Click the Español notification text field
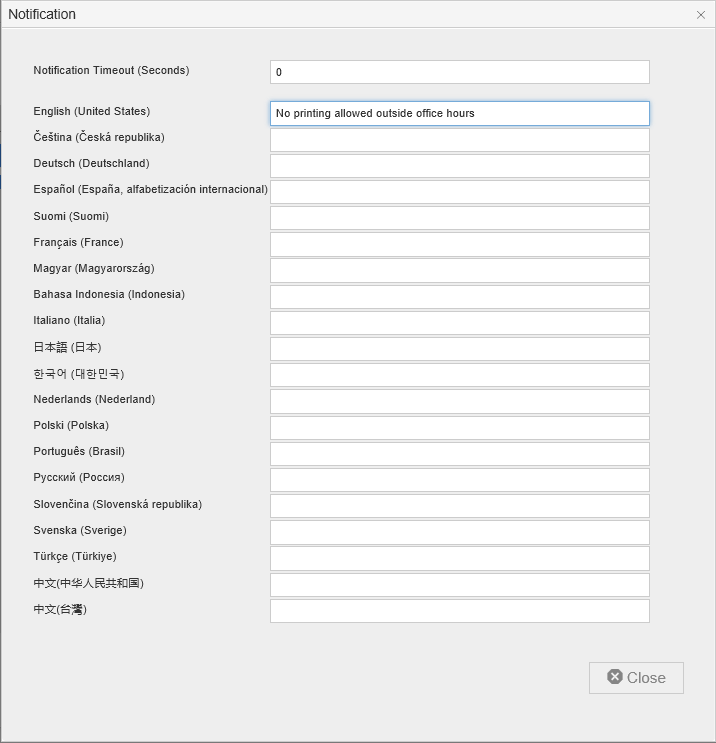The width and height of the screenshot is (716, 743). pyautogui.click(x=459, y=192)
